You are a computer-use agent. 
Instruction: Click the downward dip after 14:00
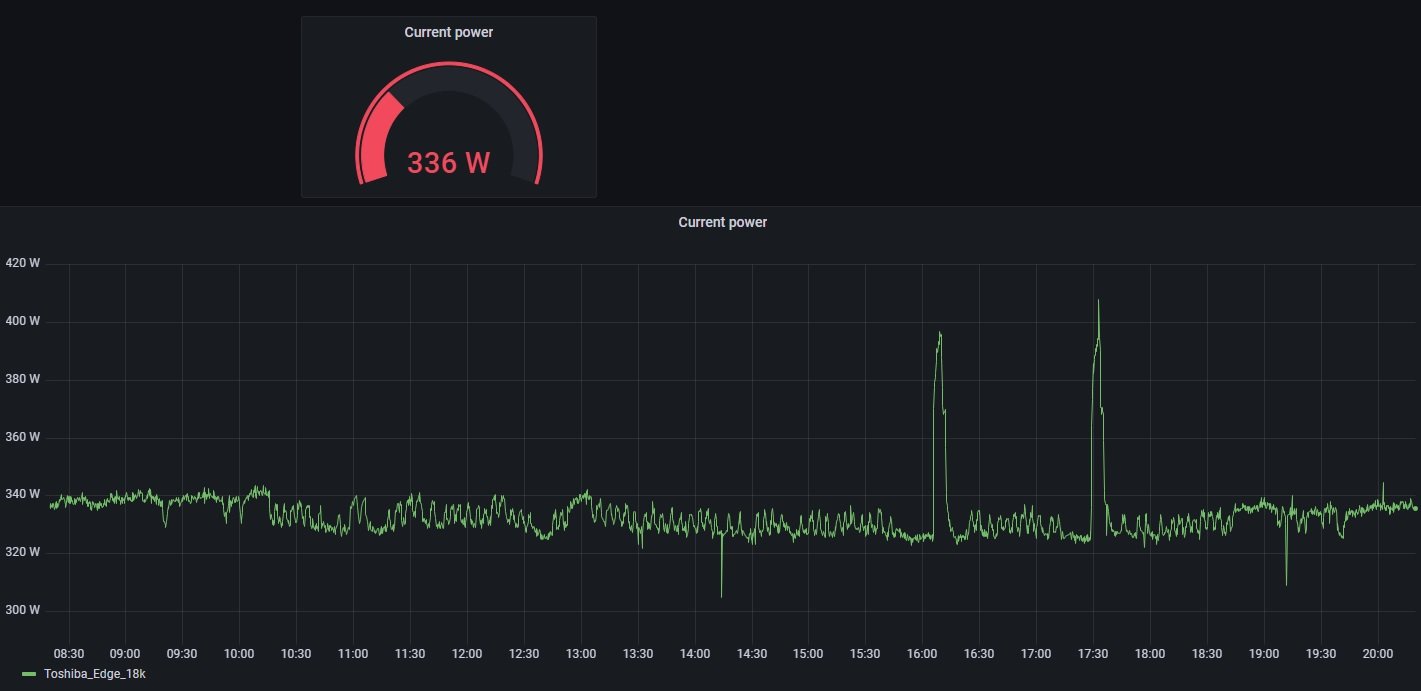point(721,595)
